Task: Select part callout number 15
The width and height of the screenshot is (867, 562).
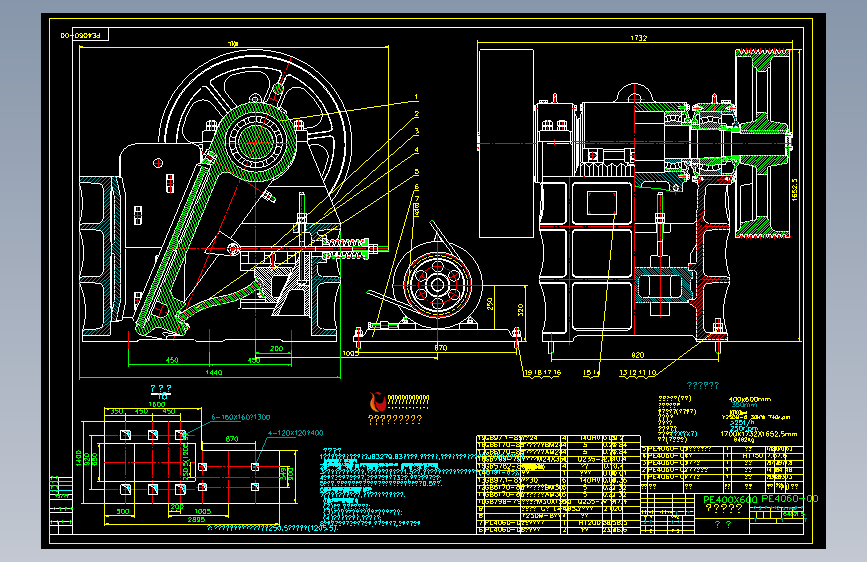Action: (x=587, y=373)
